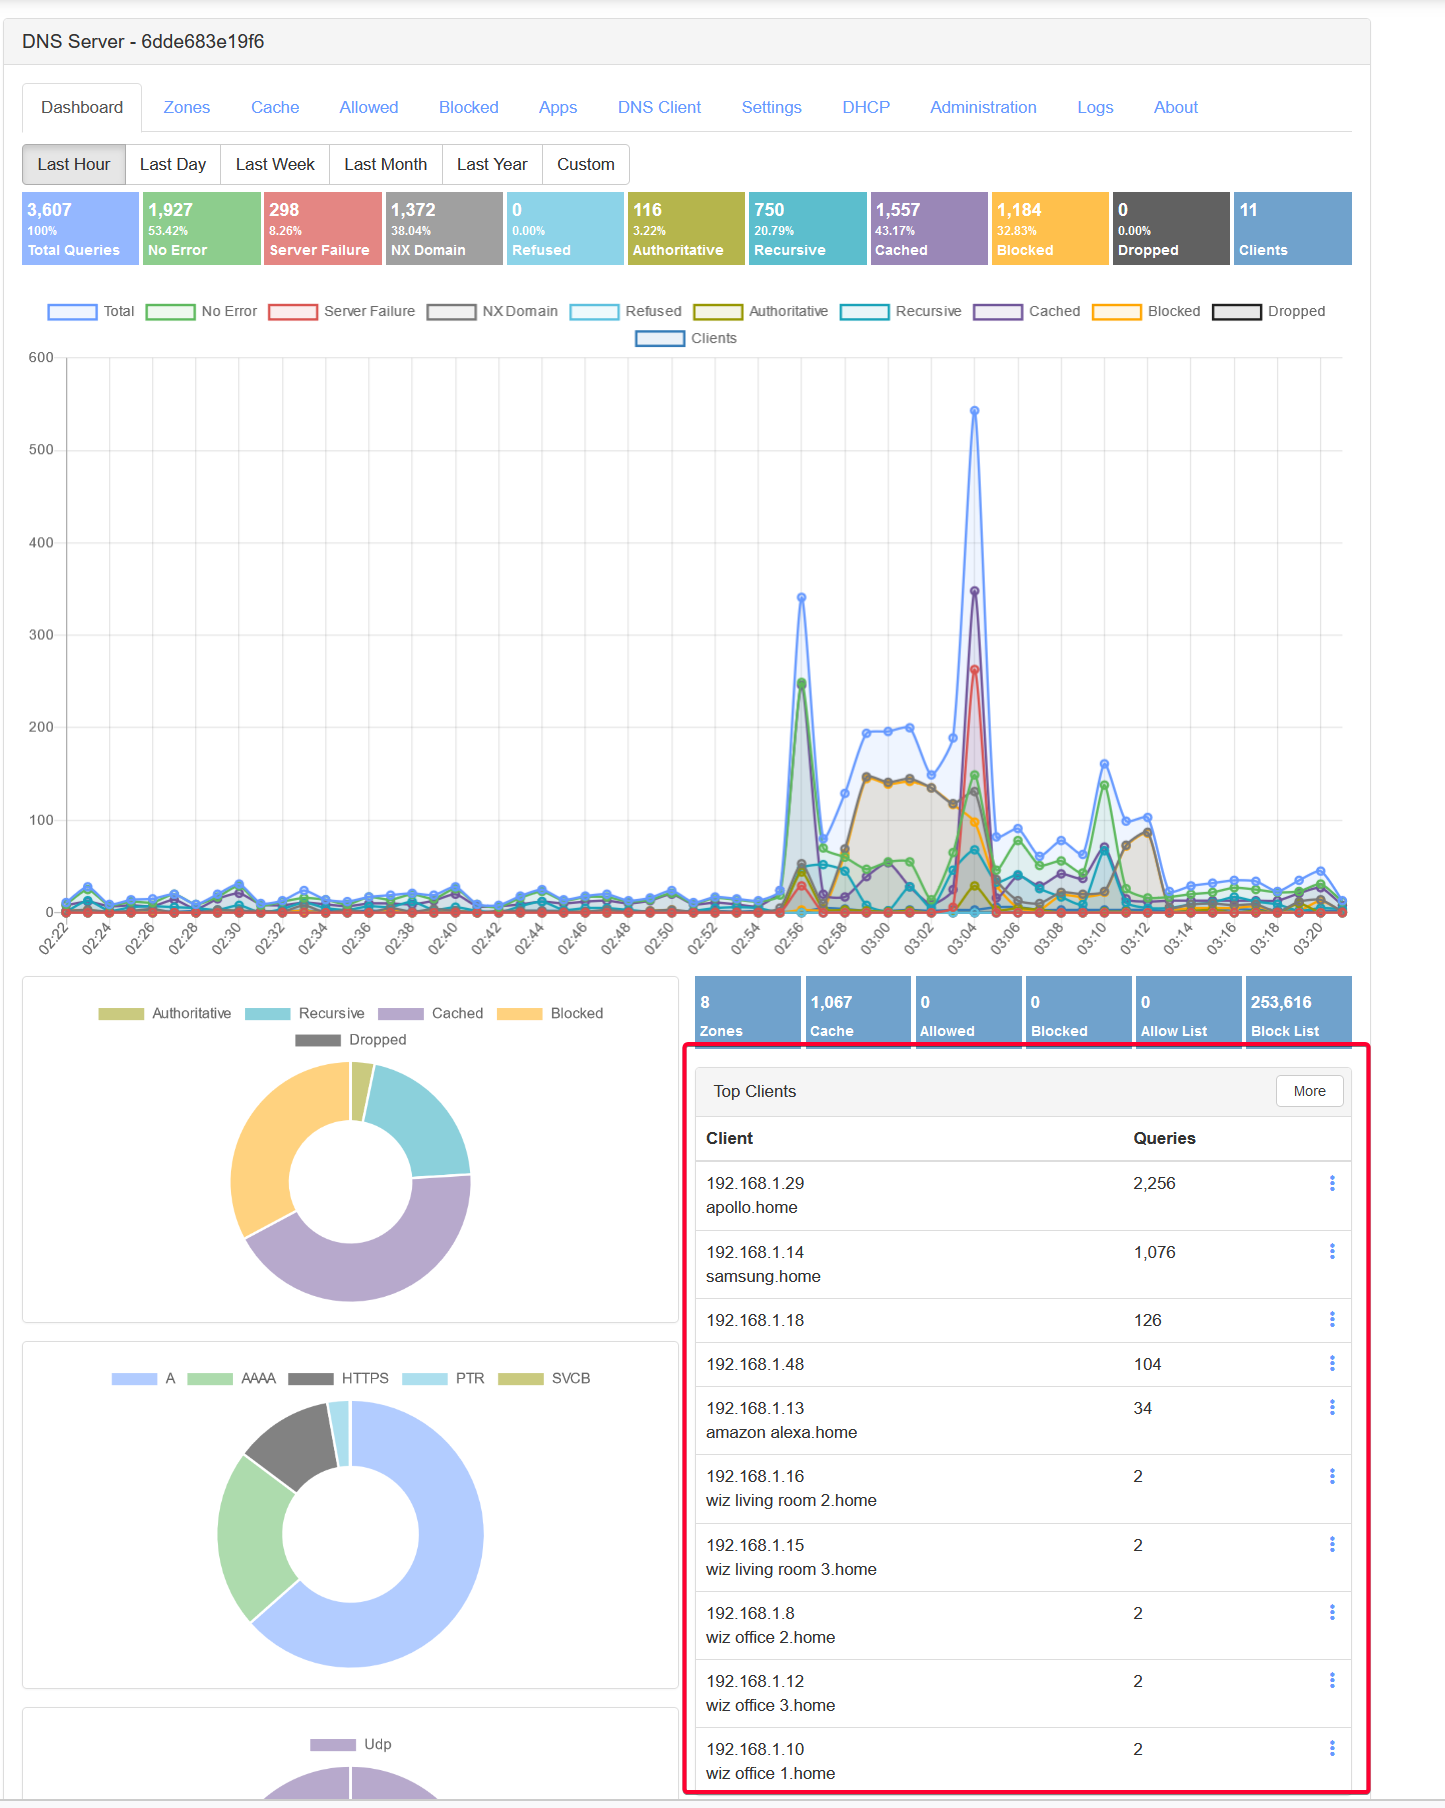Open options menu for wiz living room 2.home

pos(1332,1476)
